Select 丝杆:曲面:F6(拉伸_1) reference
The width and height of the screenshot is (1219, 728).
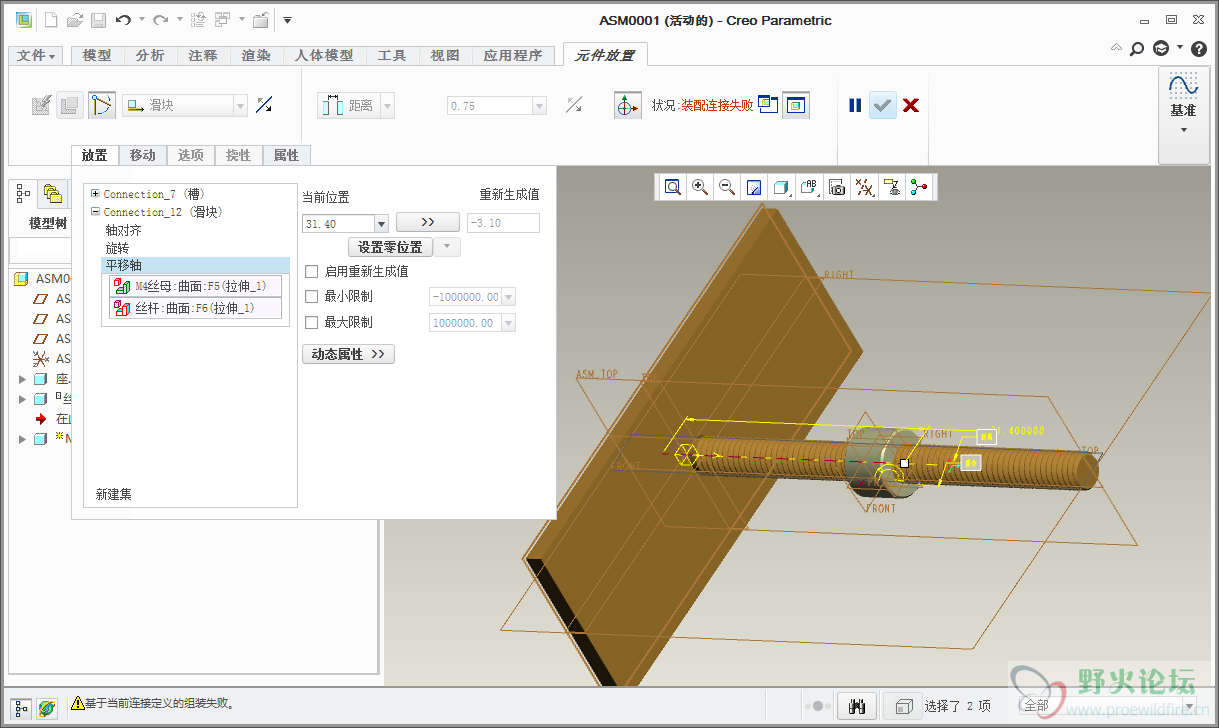pos(195,308)
